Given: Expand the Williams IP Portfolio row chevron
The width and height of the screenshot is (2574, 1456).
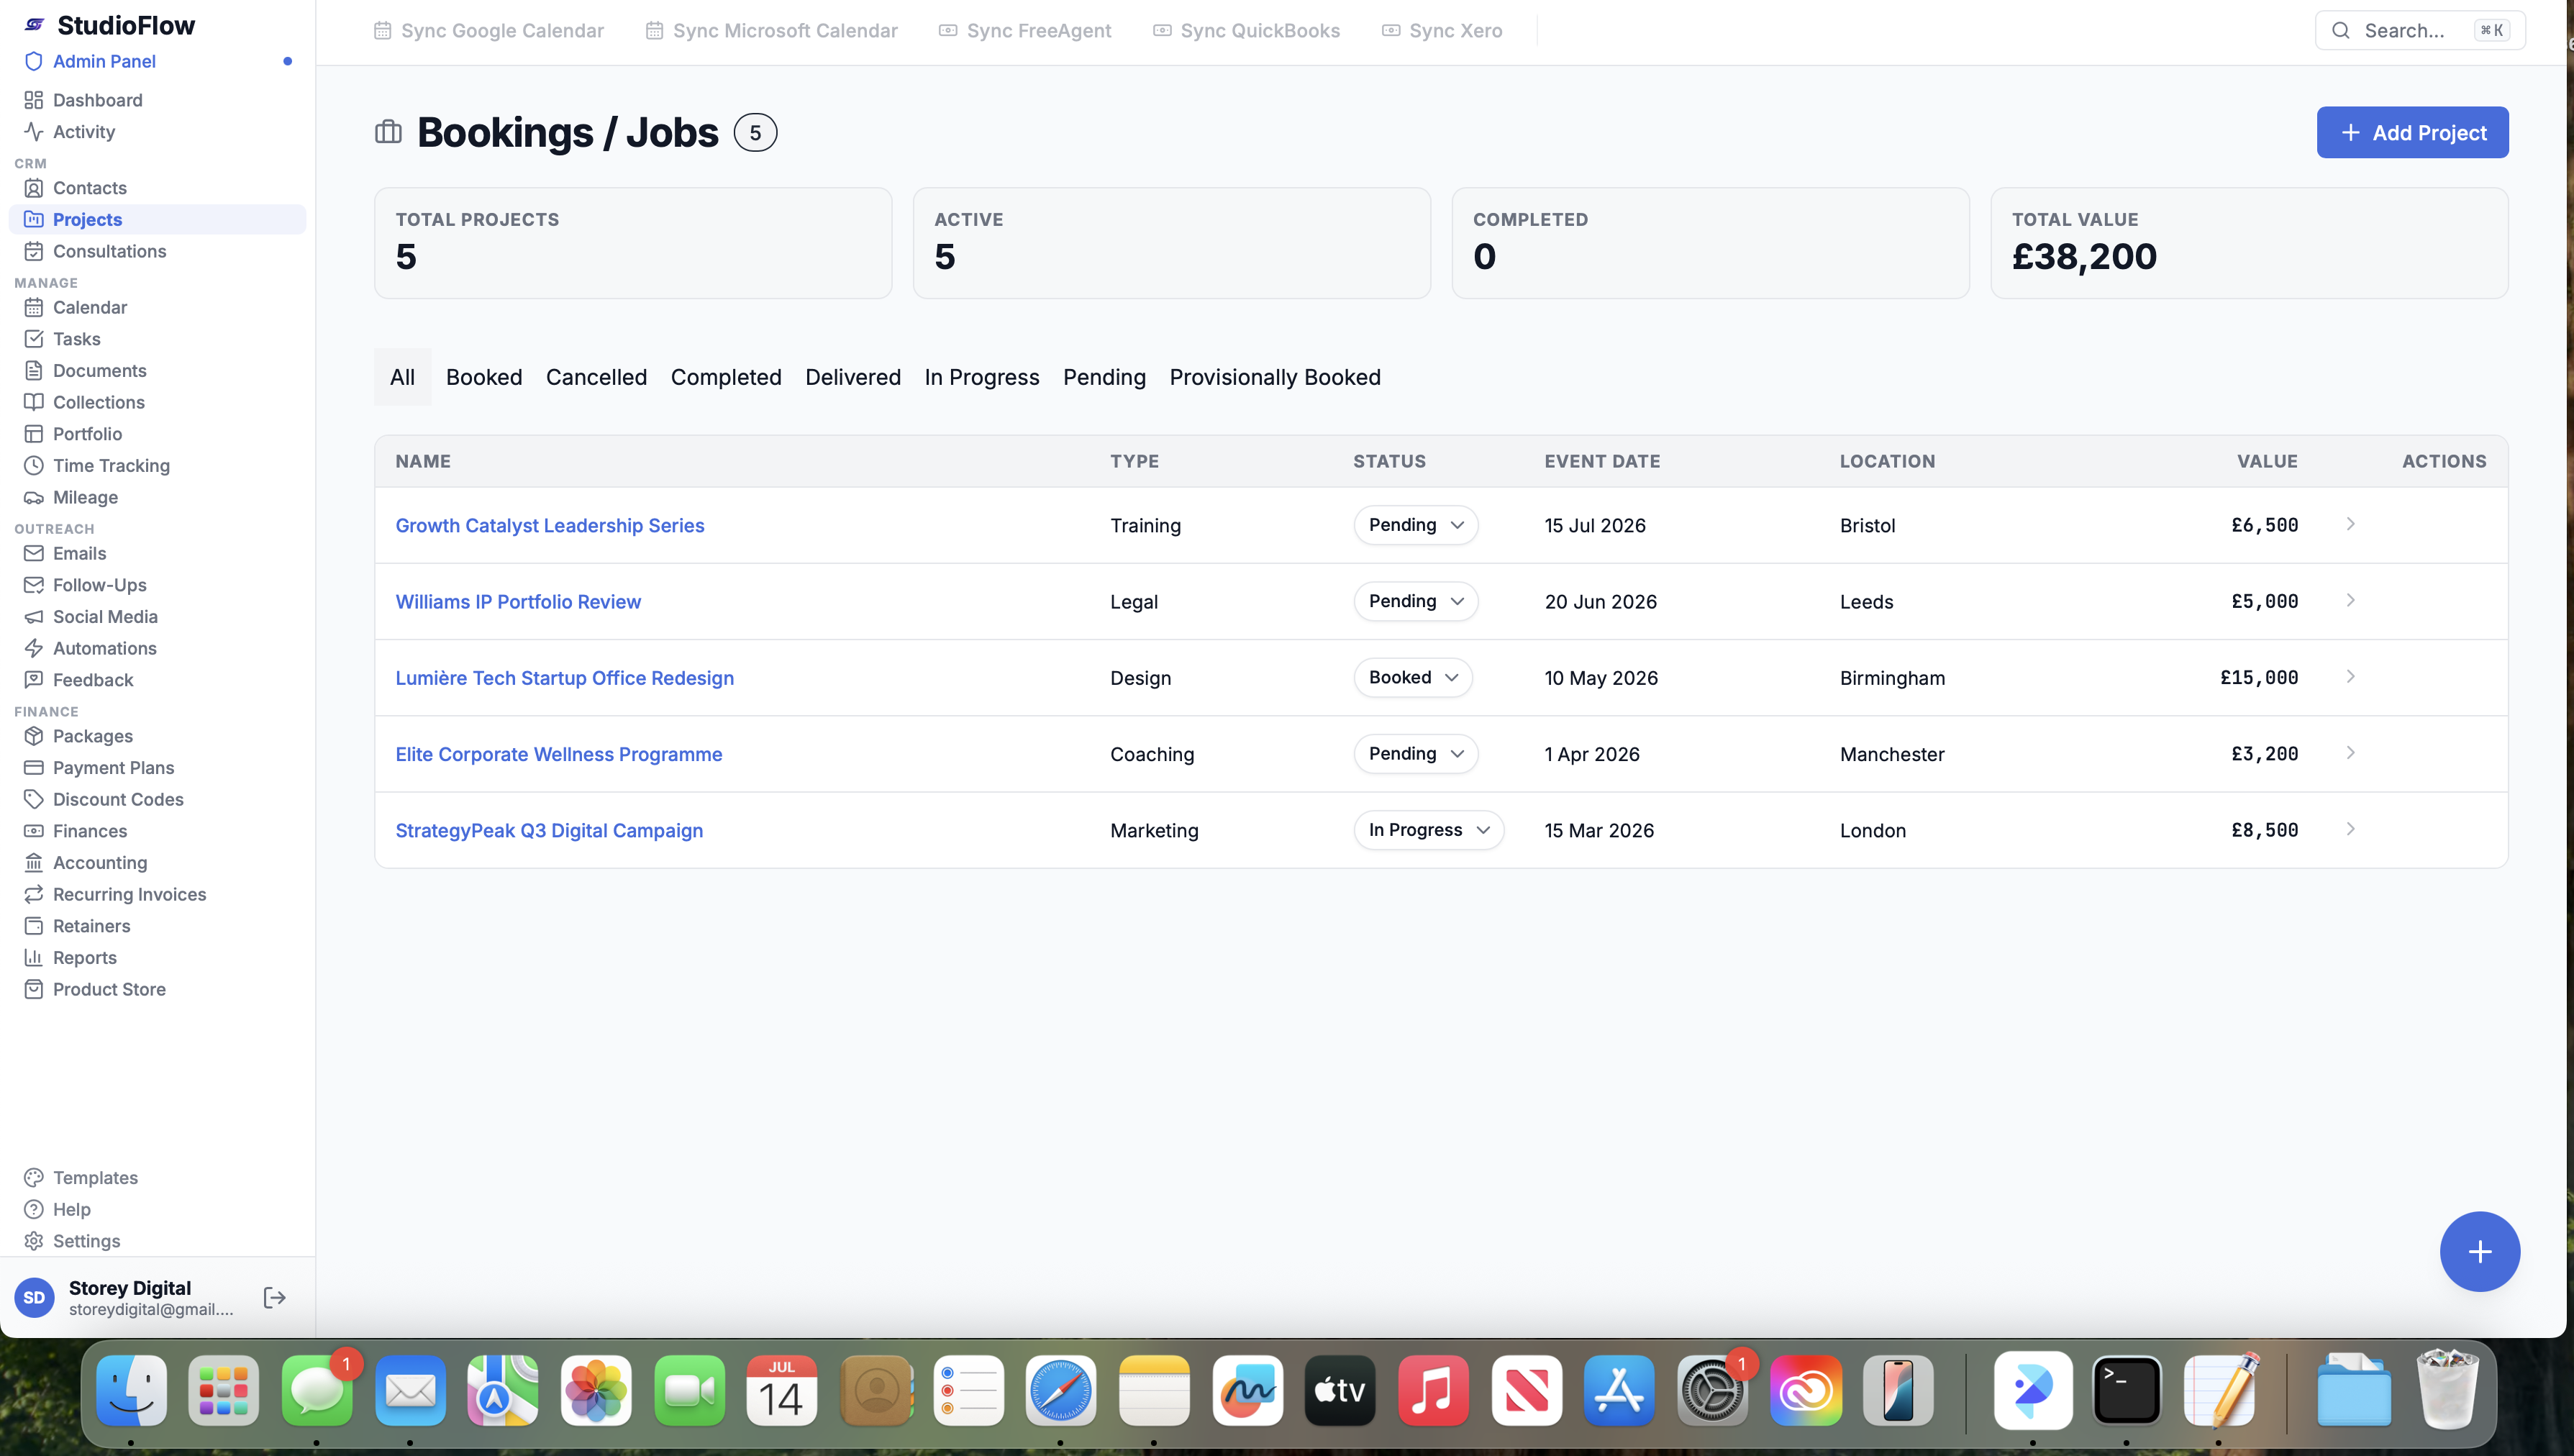Looking at the screenshot, I should (2350, 600).
